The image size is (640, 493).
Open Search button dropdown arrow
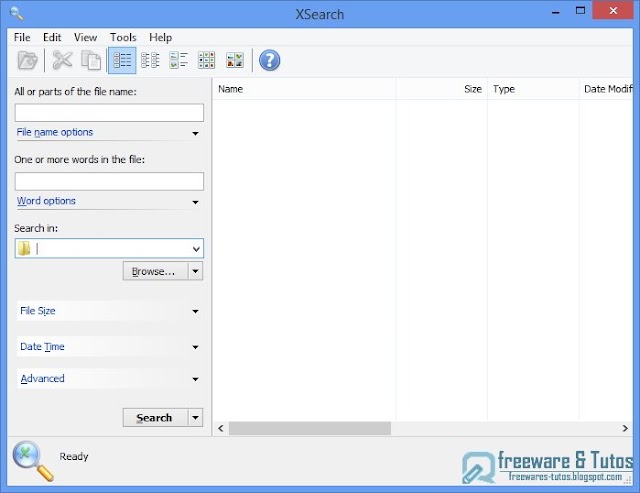click(x=196, y=417)
